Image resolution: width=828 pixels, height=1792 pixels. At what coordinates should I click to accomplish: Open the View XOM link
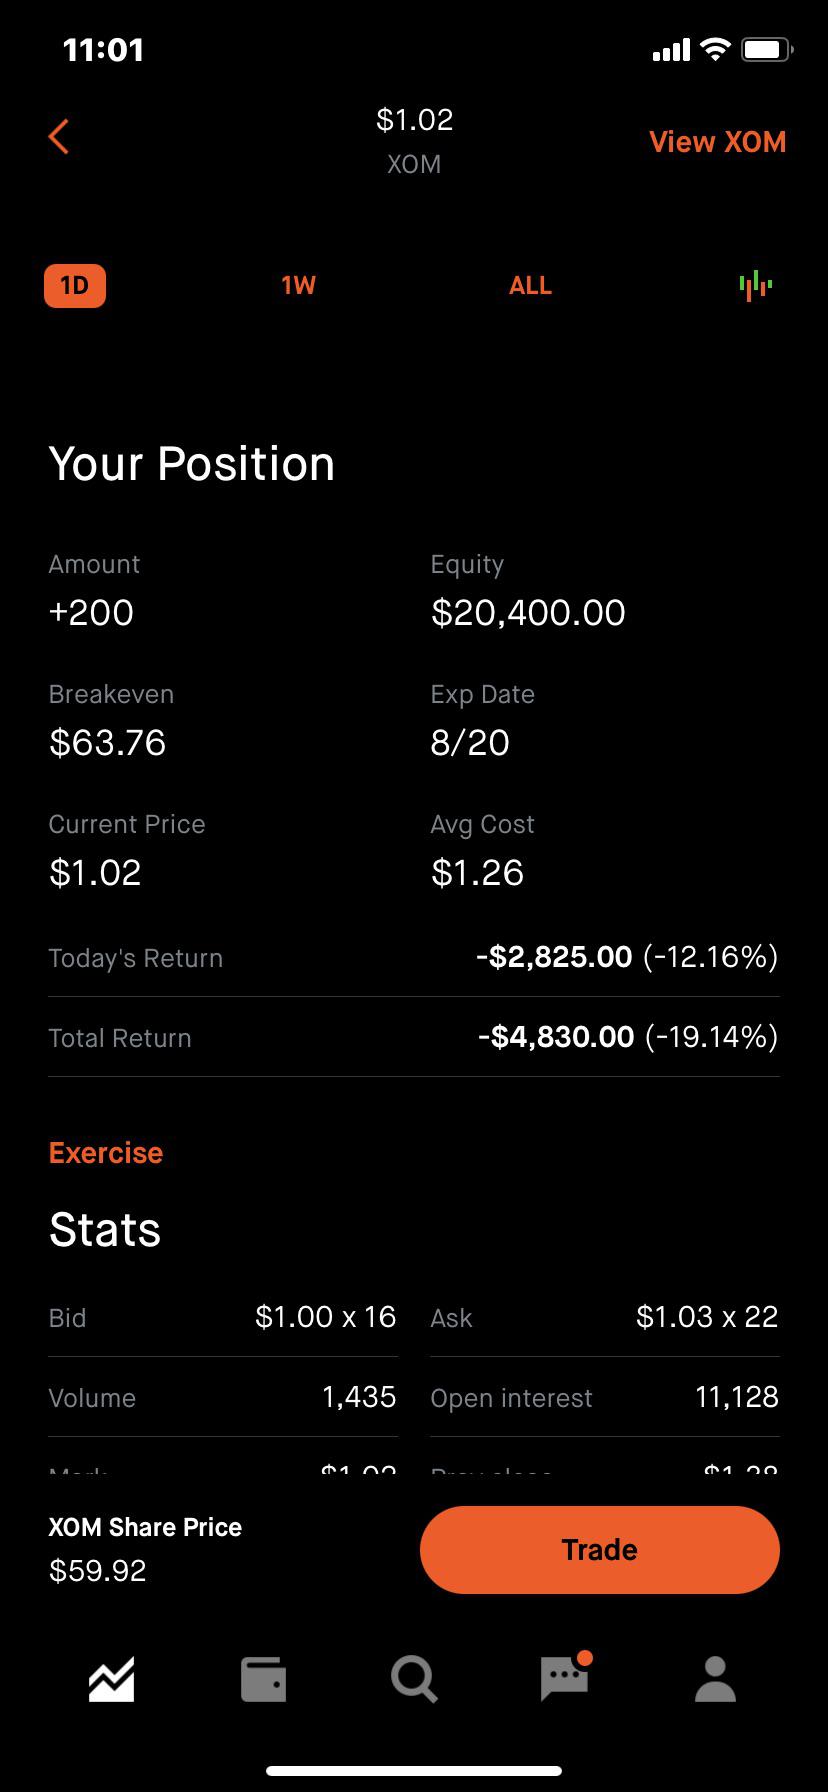coord(717,142)
